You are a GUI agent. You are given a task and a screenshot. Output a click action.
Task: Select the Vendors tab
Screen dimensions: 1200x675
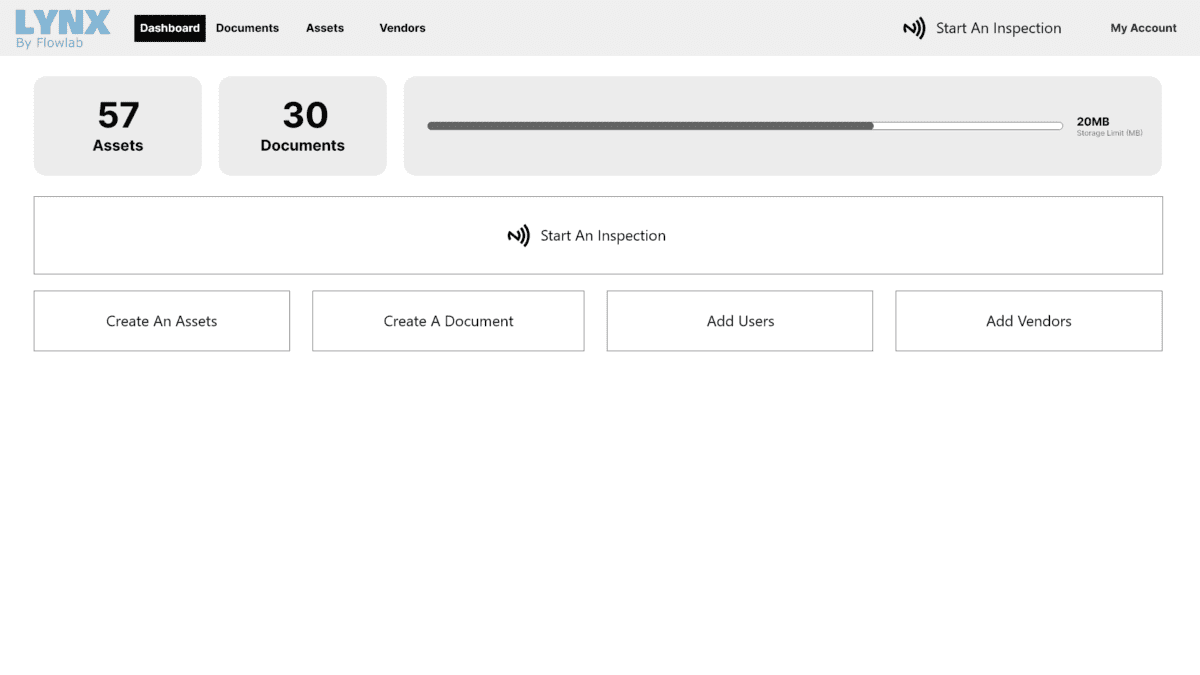(402, 28)
